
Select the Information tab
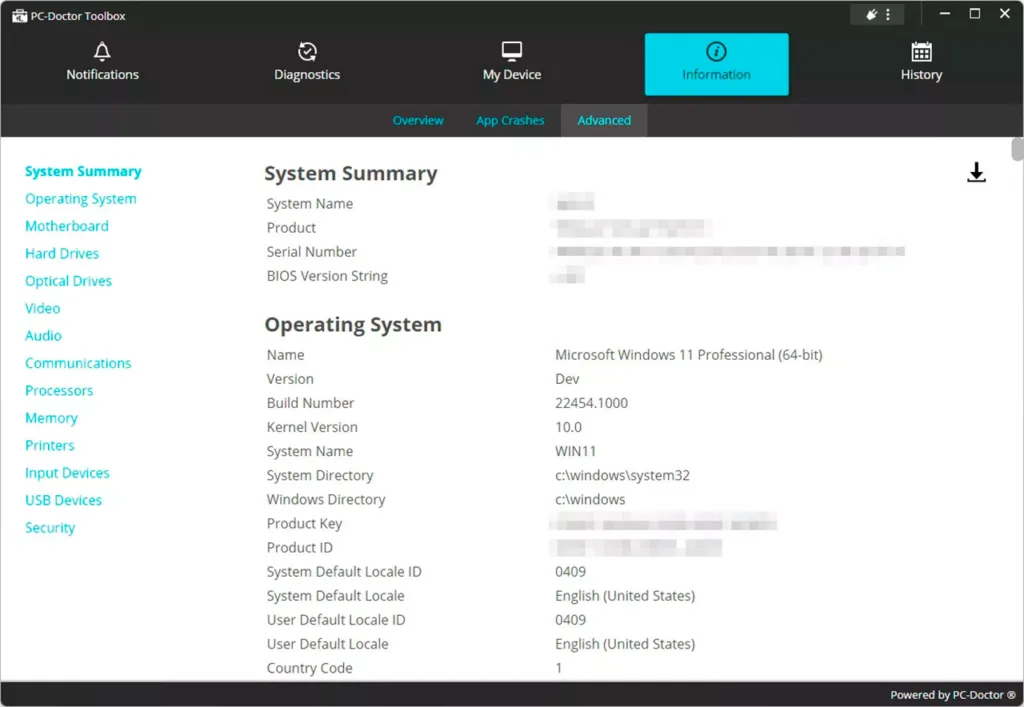coord(716,64)
